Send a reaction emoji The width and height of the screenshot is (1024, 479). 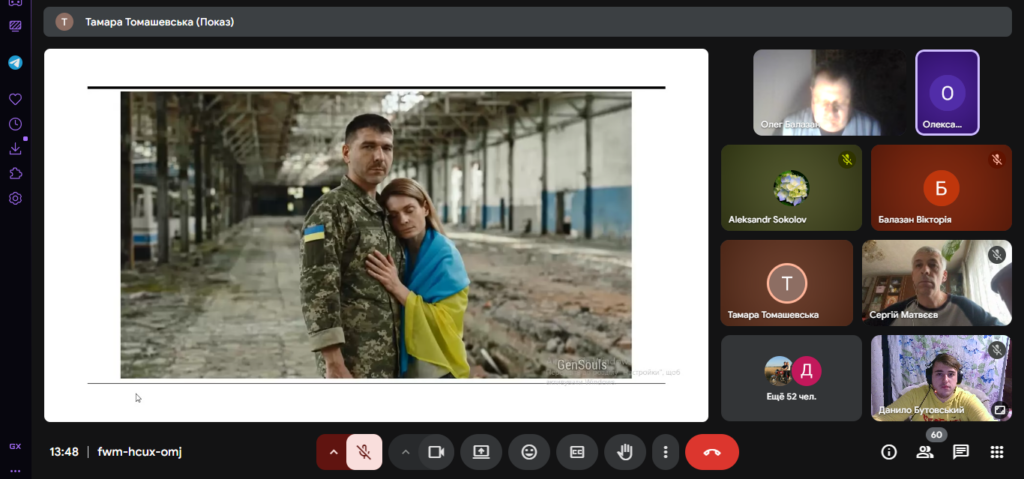(529, 452)
